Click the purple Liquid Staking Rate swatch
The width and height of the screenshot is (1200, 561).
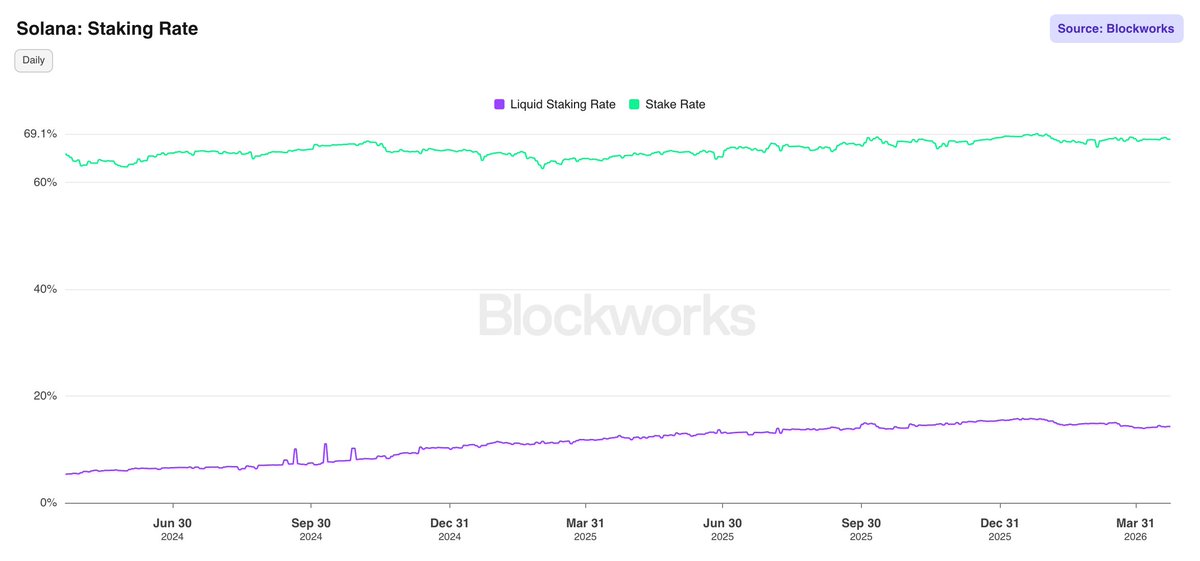[499, 104]
